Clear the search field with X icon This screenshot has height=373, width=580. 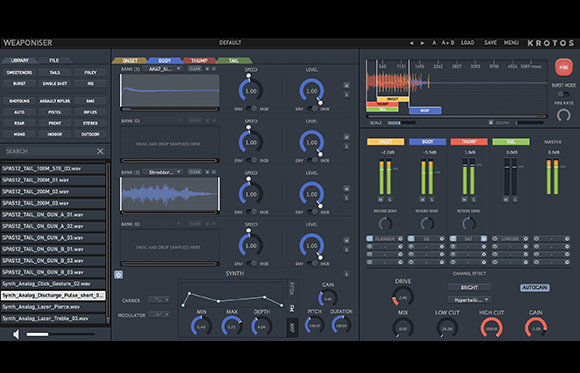coord(100,151)
